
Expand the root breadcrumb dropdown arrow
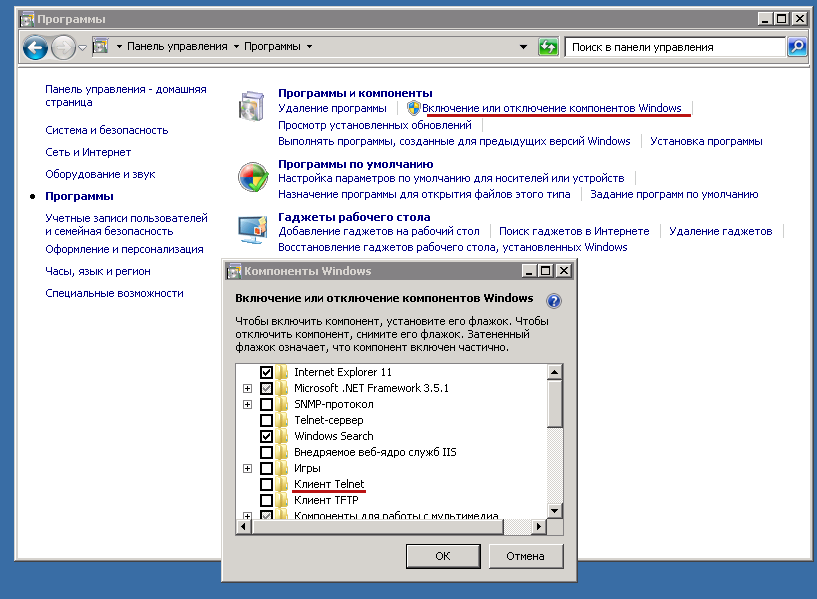119,47
